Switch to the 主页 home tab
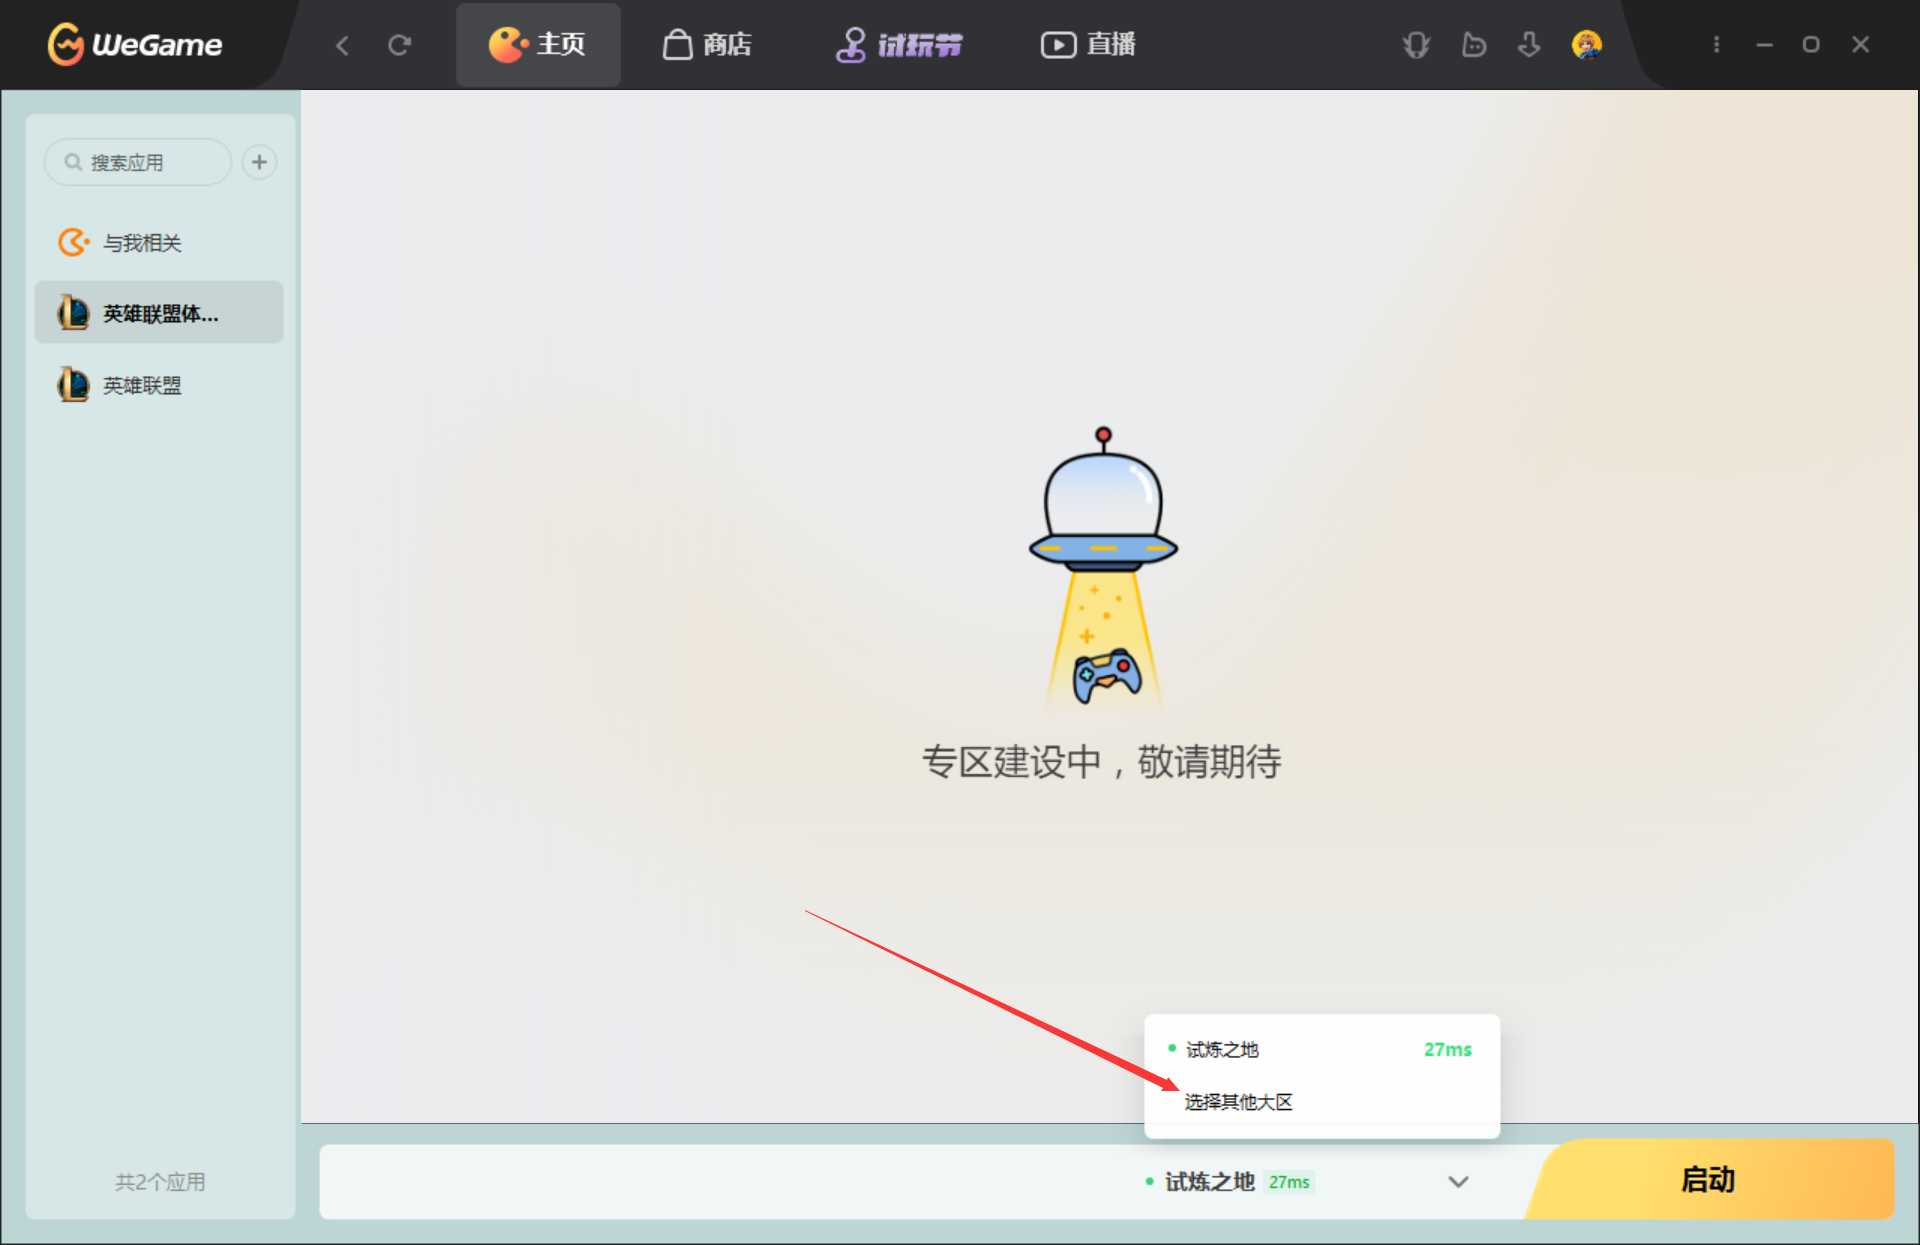 pyautogui.click(x=538, y=45)
